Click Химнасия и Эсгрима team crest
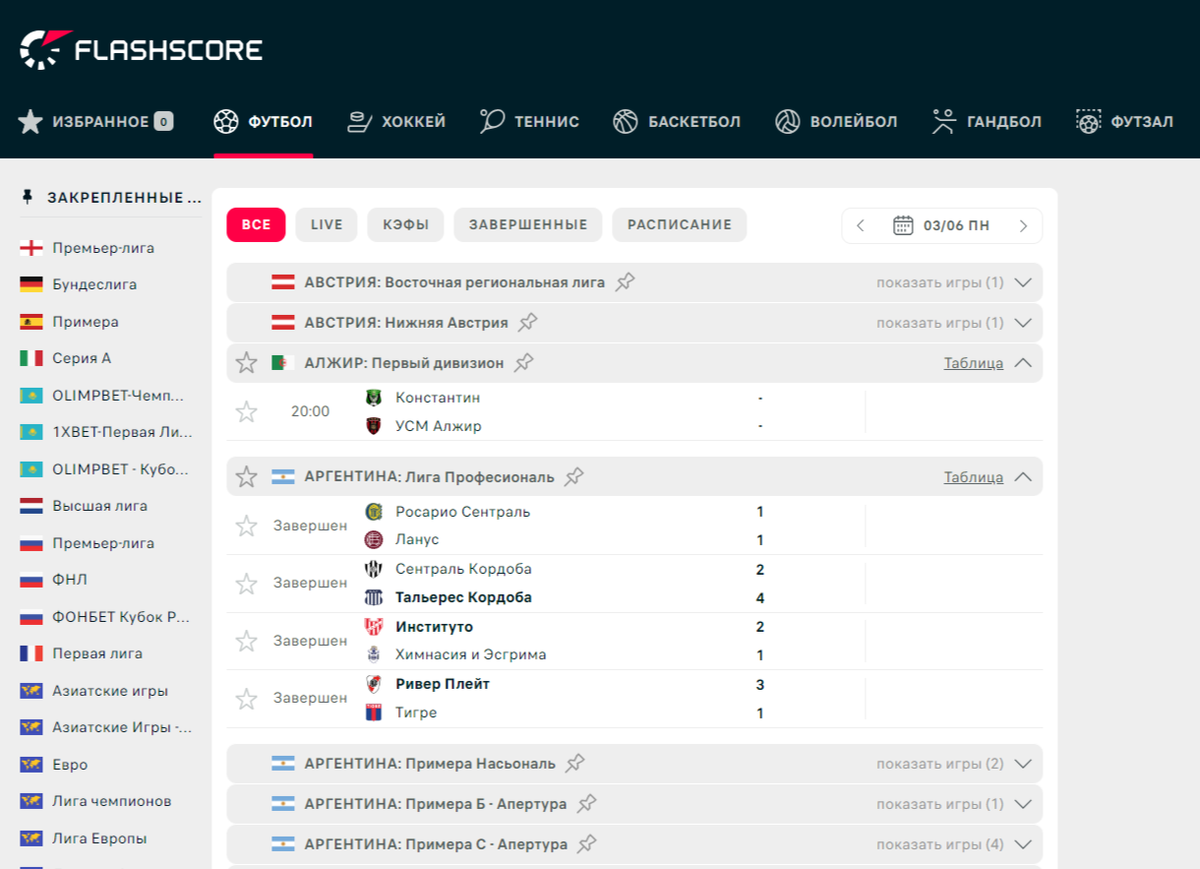Viewport: 1200px width, 869px height. pos(374,655)
